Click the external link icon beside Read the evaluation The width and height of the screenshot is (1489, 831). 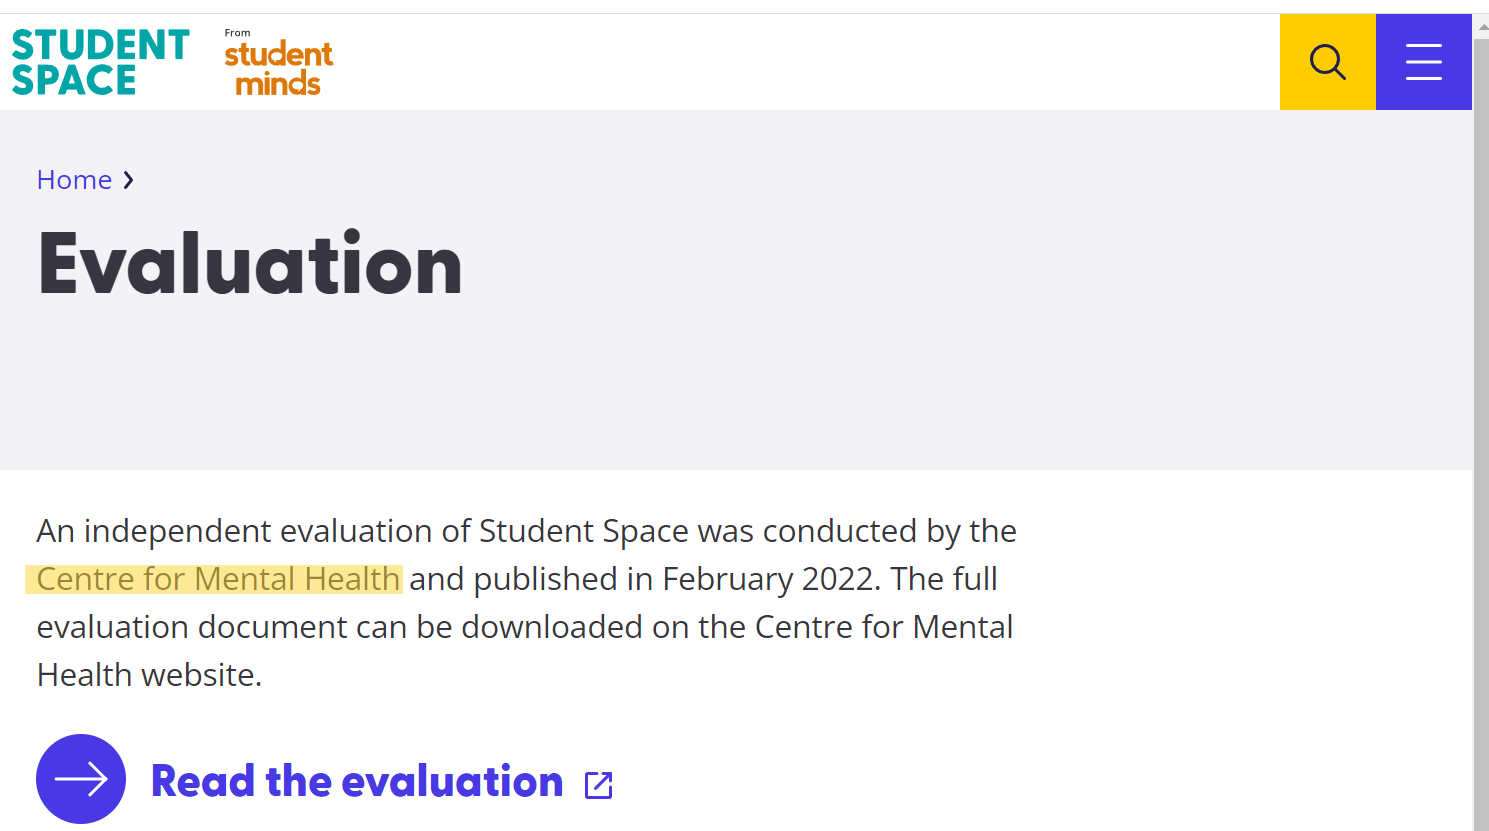point(598,785)
